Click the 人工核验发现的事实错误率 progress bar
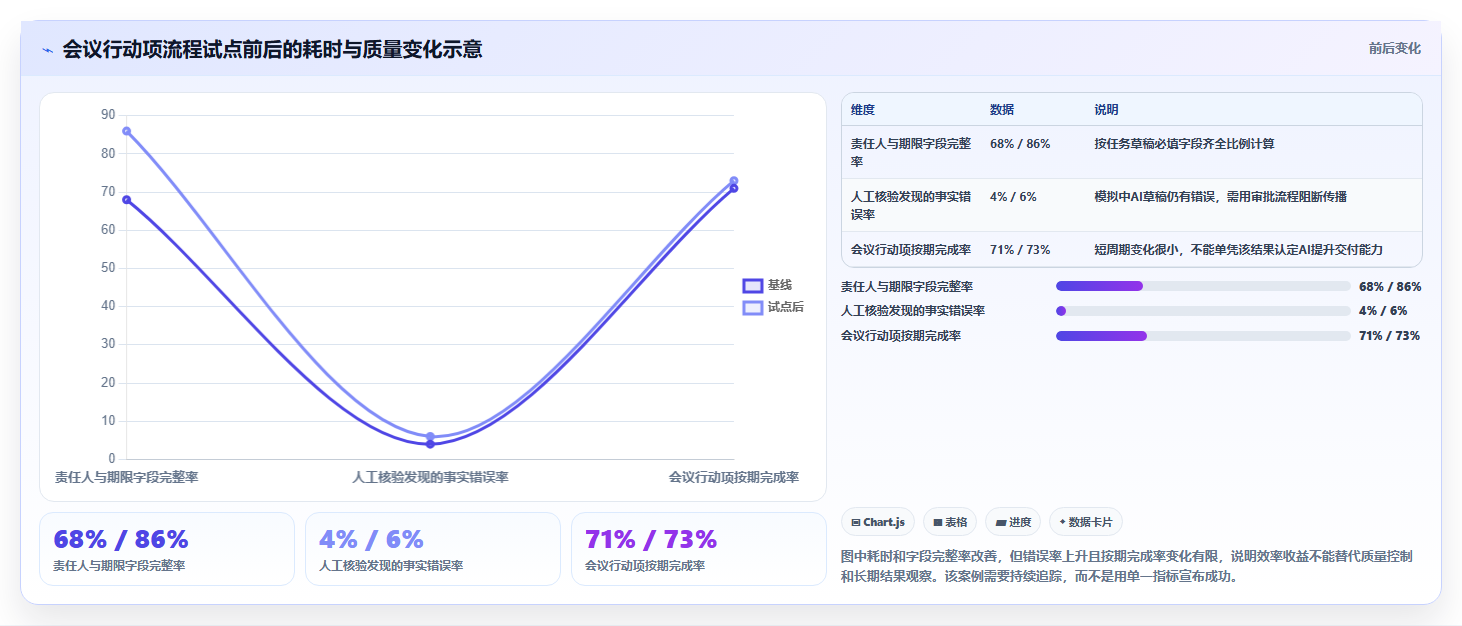The width and height of the screenshot is (1462, 626). [x=1203, y=311]
